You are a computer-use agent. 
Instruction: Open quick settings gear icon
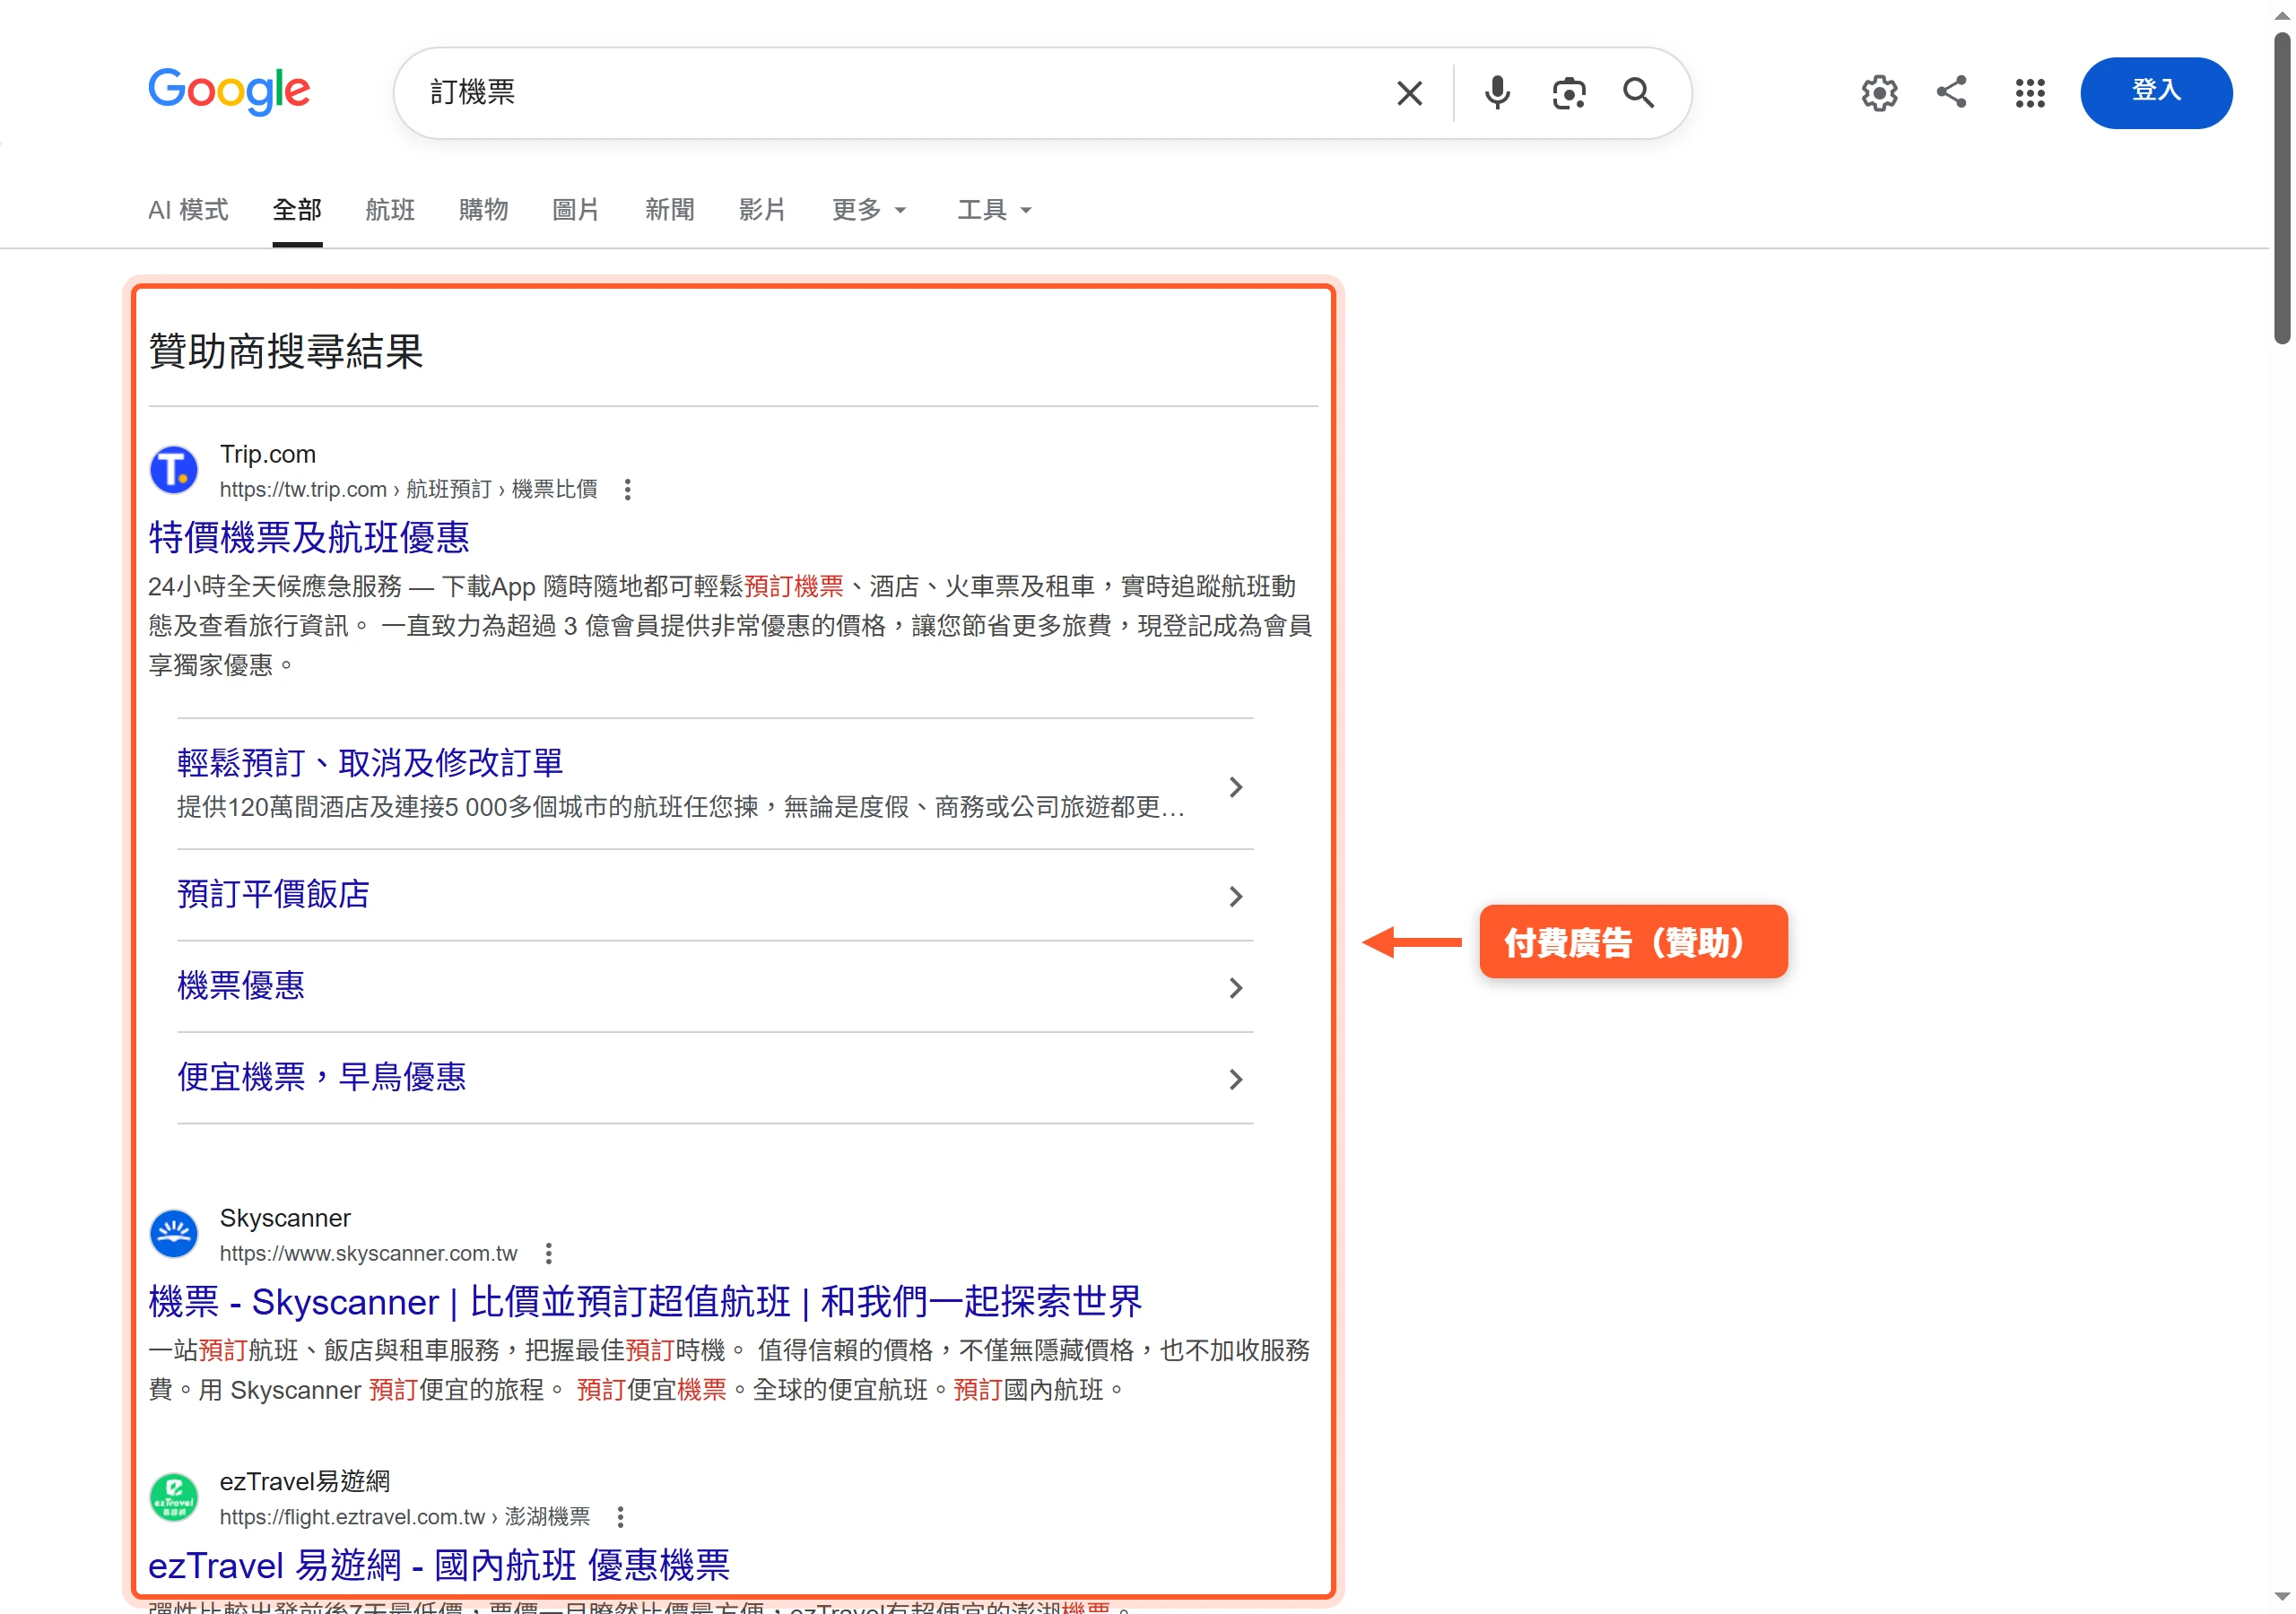pos(1879,93)
